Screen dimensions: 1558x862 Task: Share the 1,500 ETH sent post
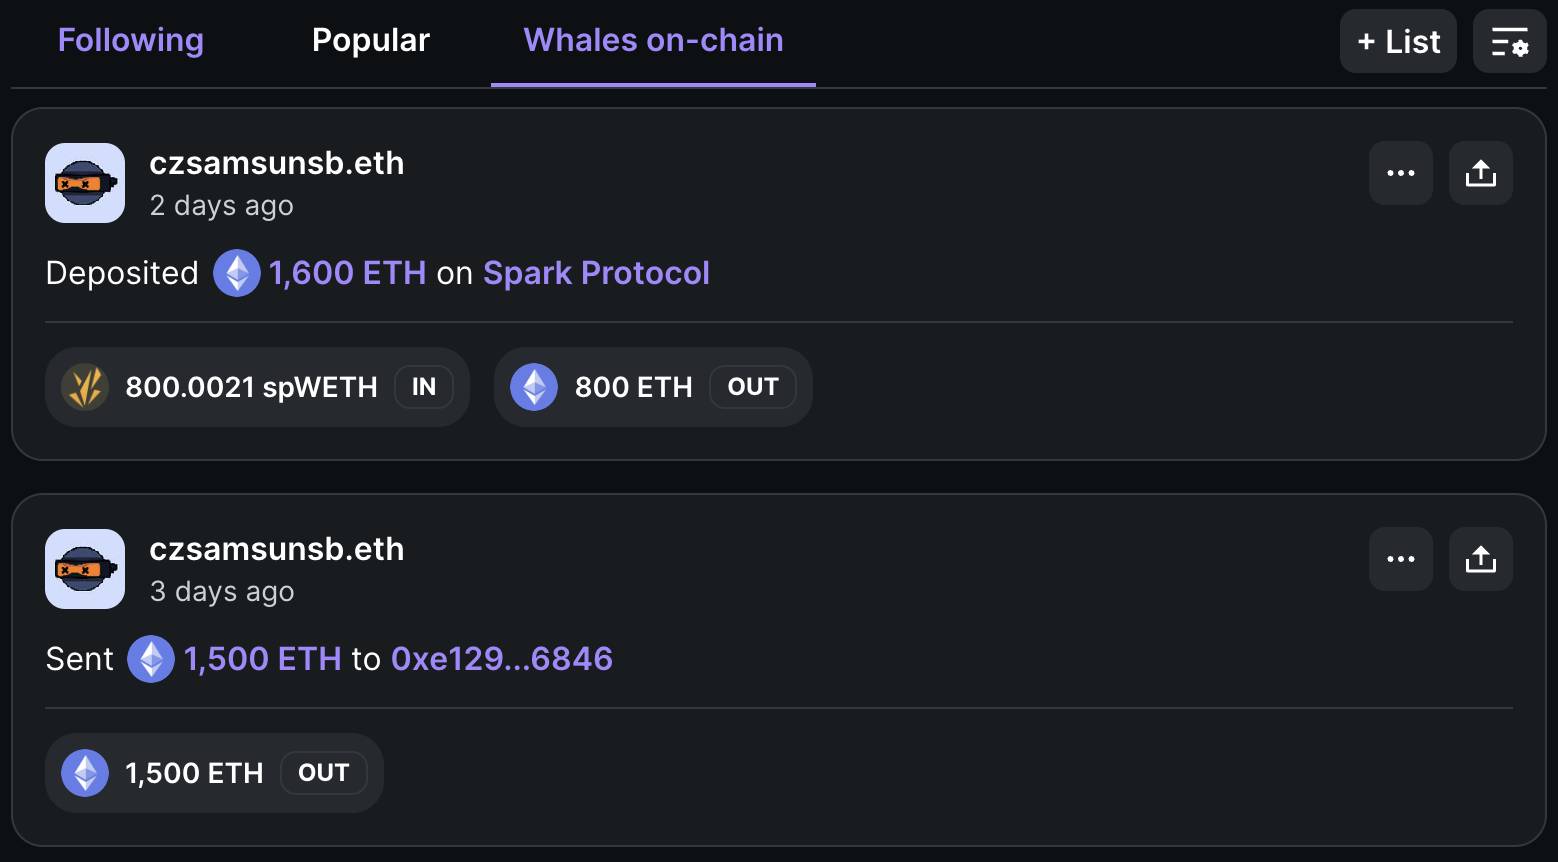(x=1480, y=559)
